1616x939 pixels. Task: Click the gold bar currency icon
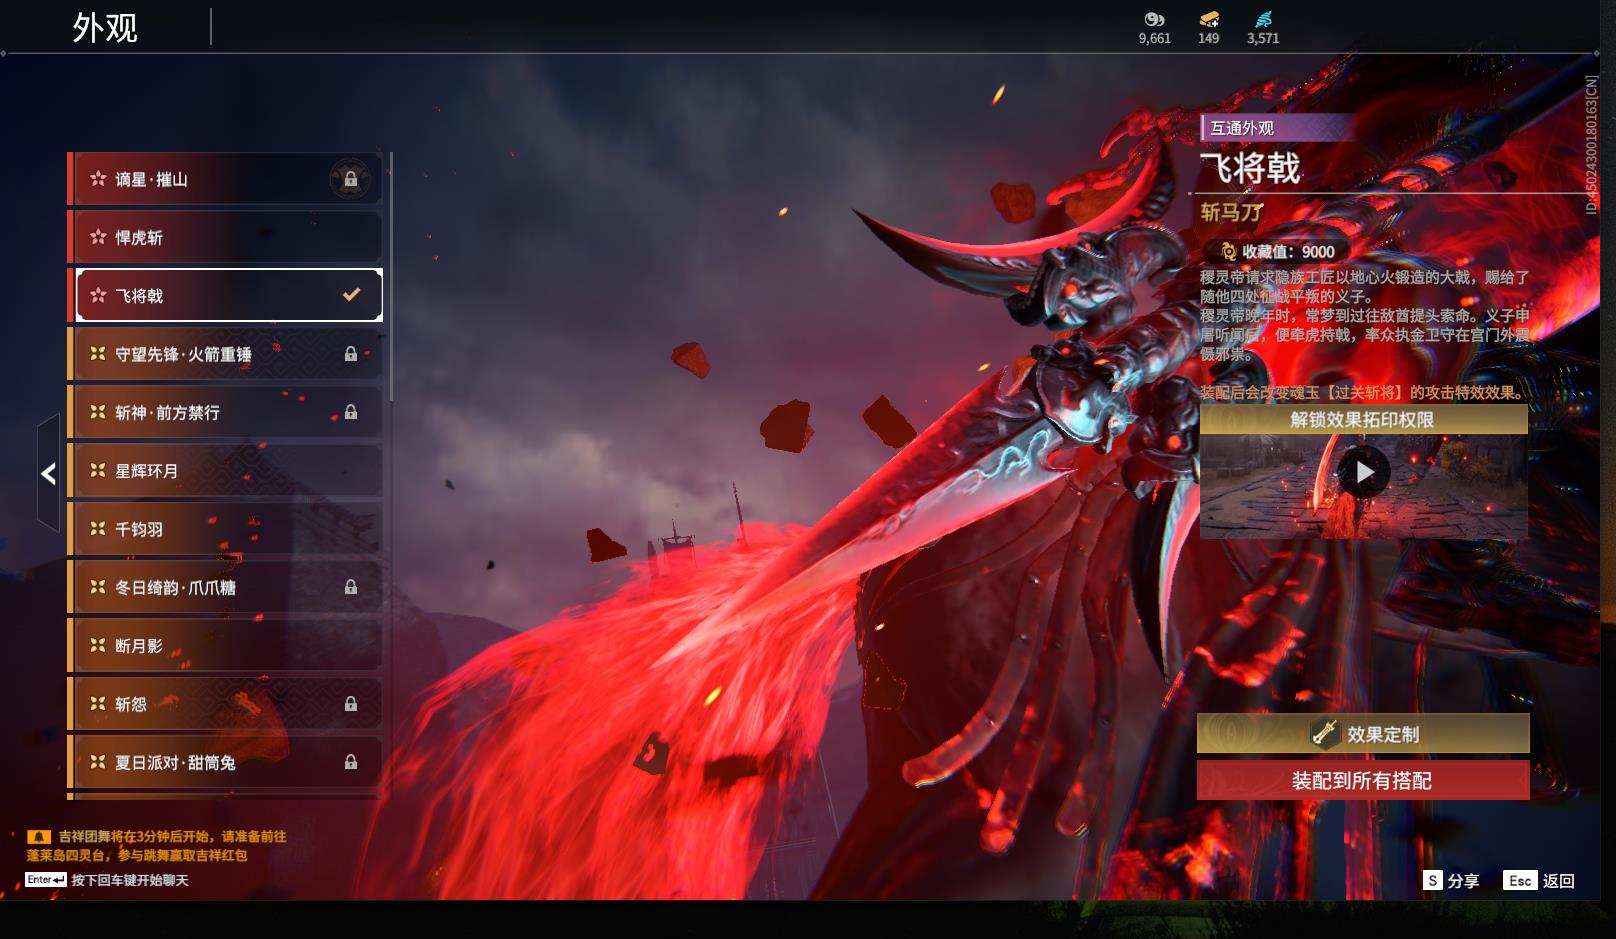tap(1208, 19)
